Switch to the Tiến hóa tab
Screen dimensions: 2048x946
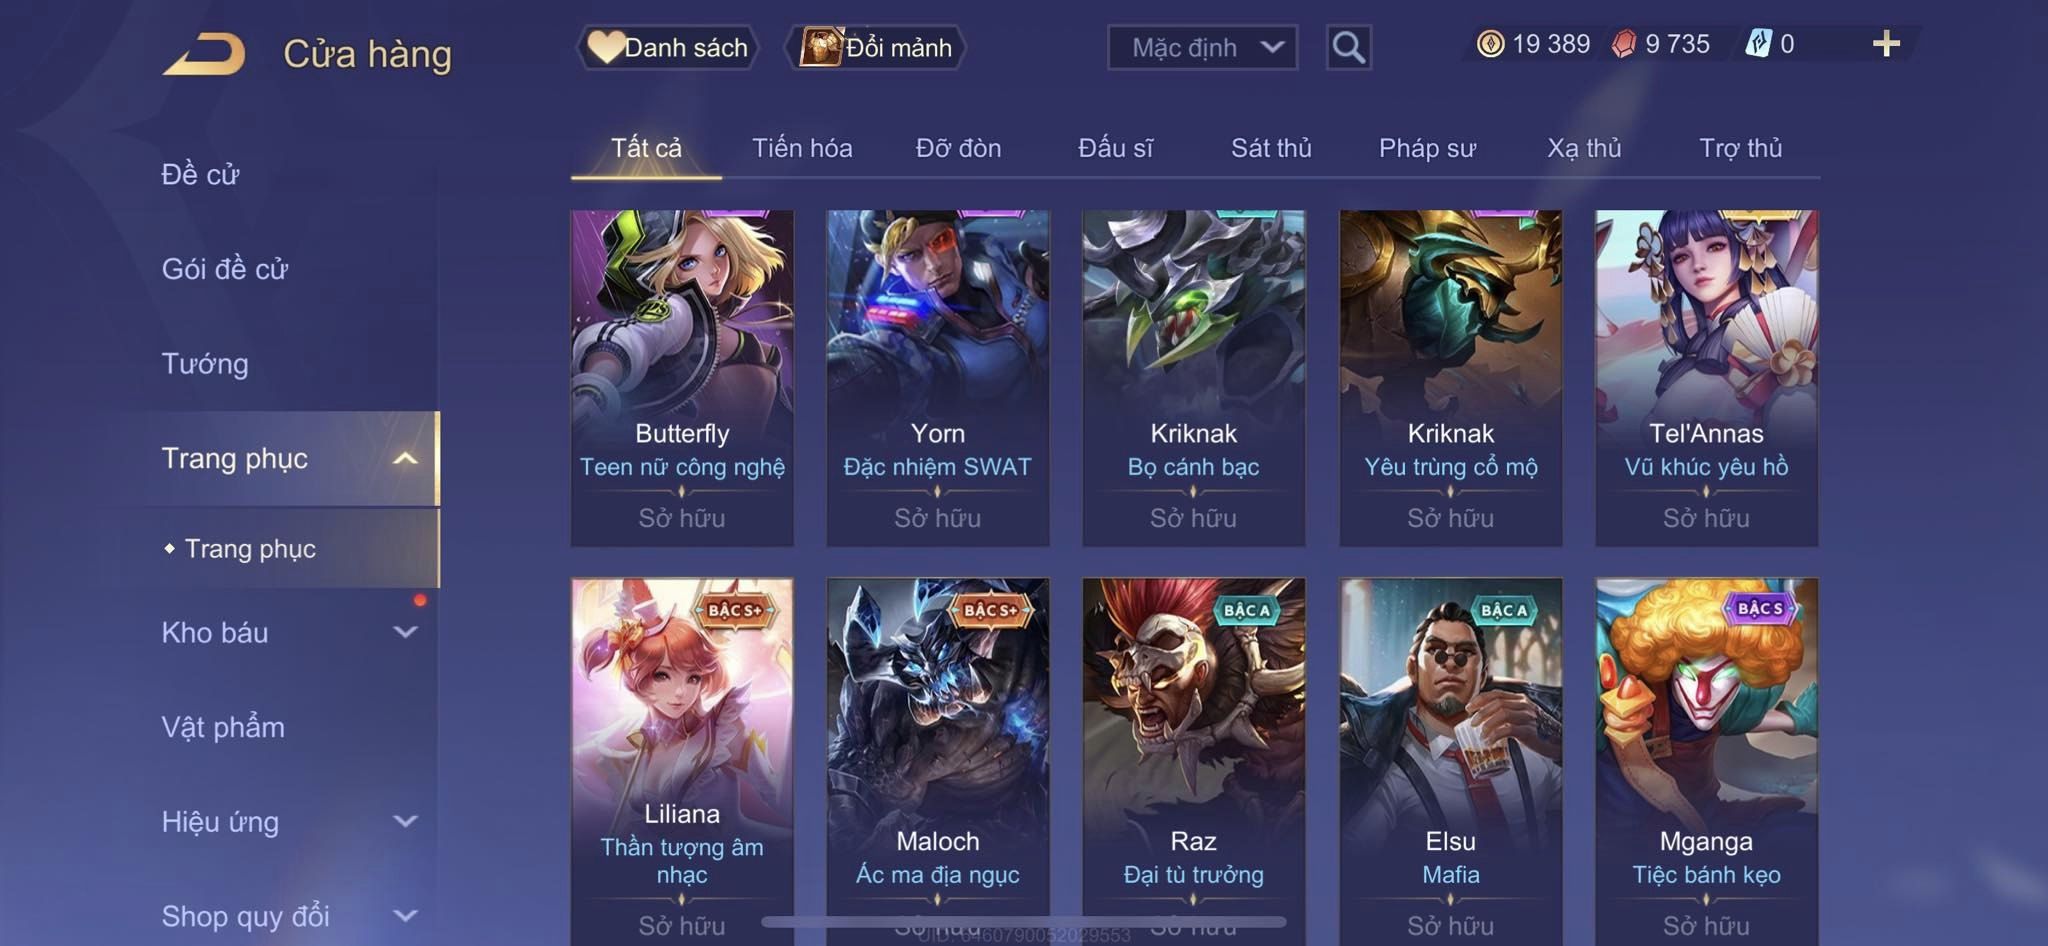(x=802, y=148)
